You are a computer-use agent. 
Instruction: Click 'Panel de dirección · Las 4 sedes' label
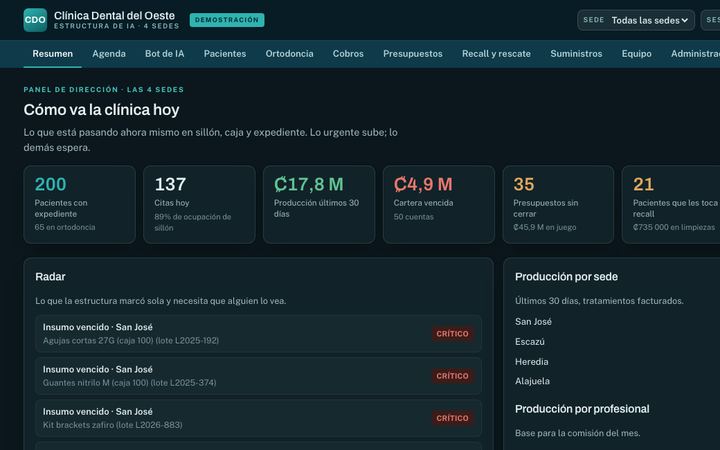[104, 90]
